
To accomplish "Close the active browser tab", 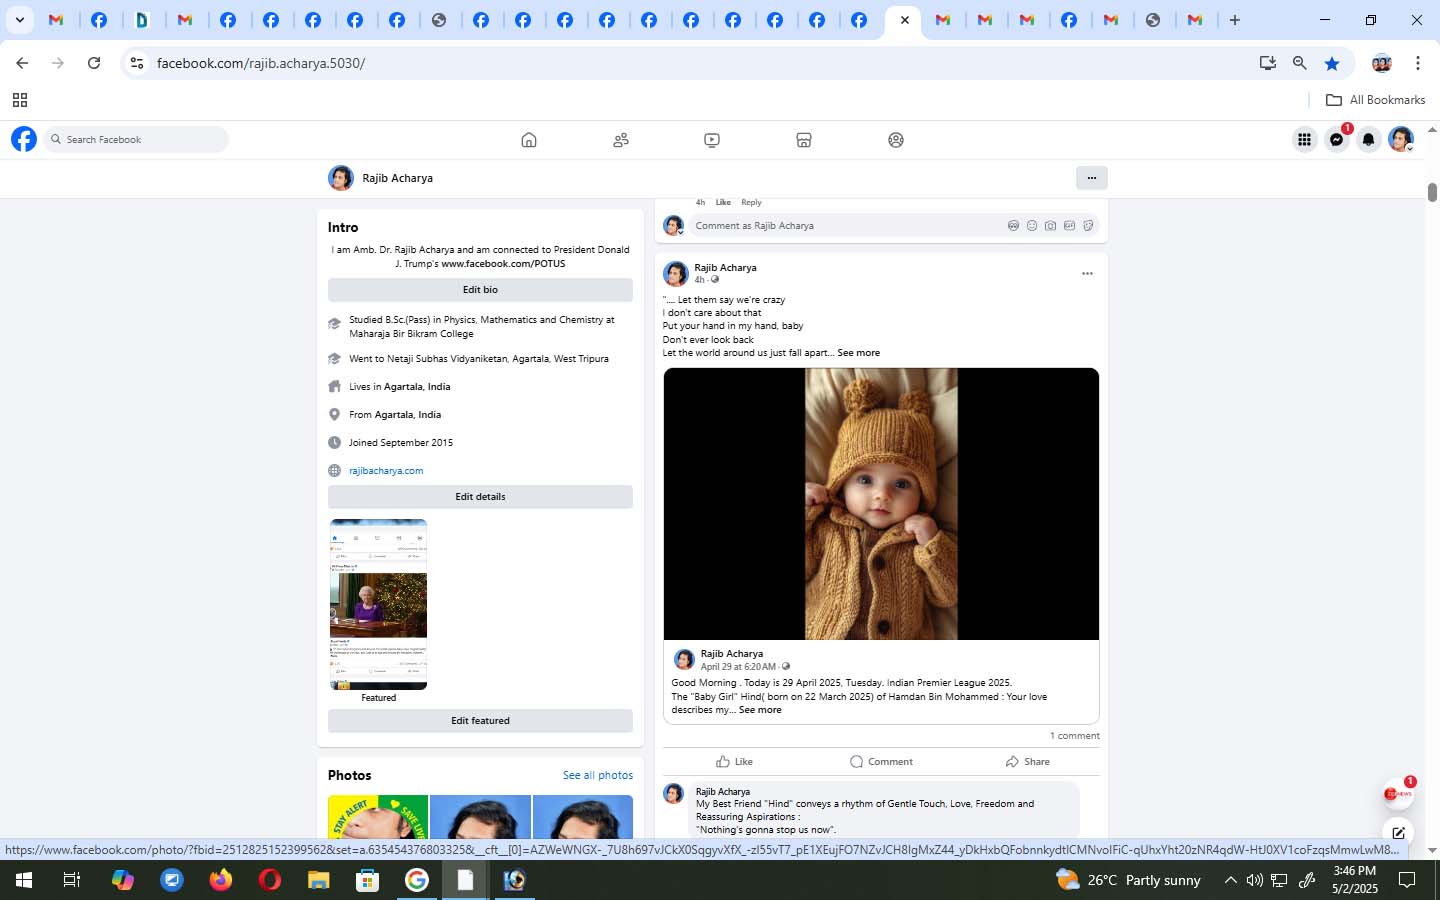I will [905, 20].
